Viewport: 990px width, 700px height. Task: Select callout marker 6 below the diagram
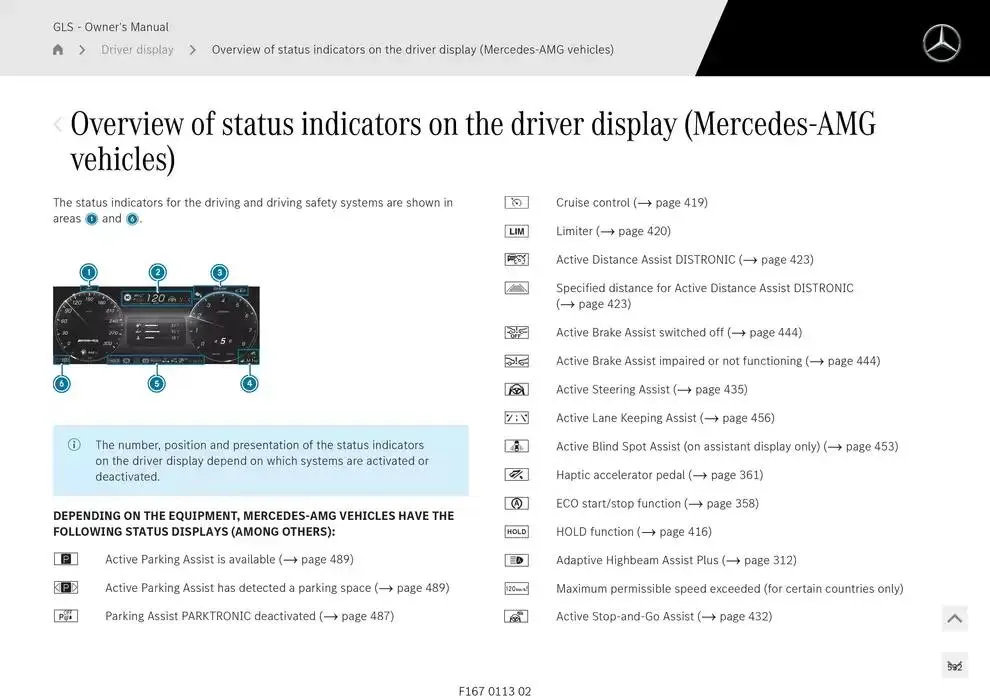[62, 383]
